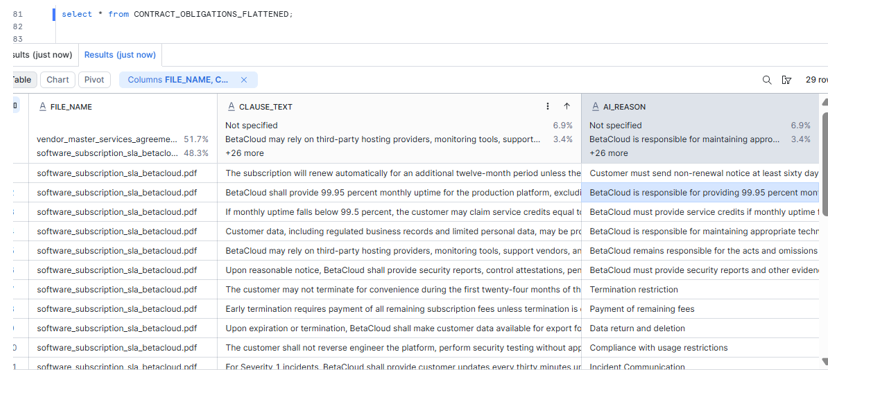This screenshot has height=397, width=874.
Task: Click the 29 rows count indicator
Action: tap(817, 80)
